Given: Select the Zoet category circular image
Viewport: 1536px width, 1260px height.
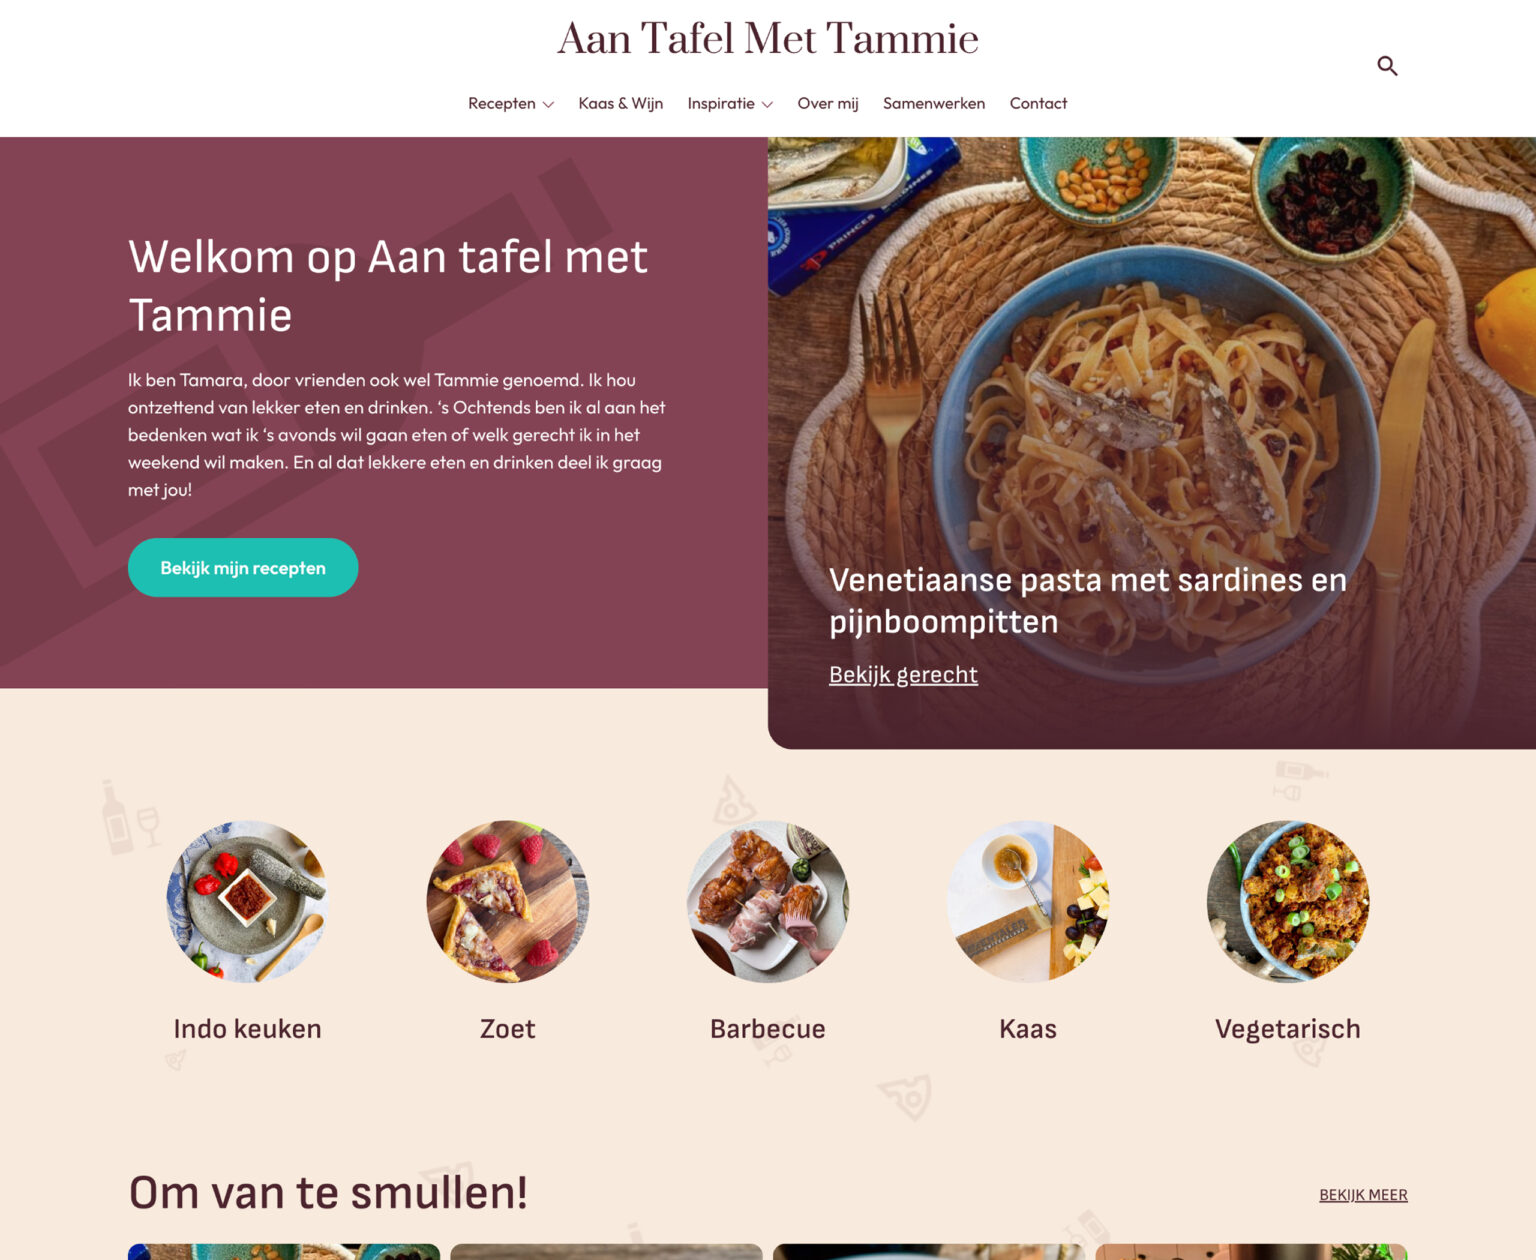Looking at the screenshot, I should [507, 901].
